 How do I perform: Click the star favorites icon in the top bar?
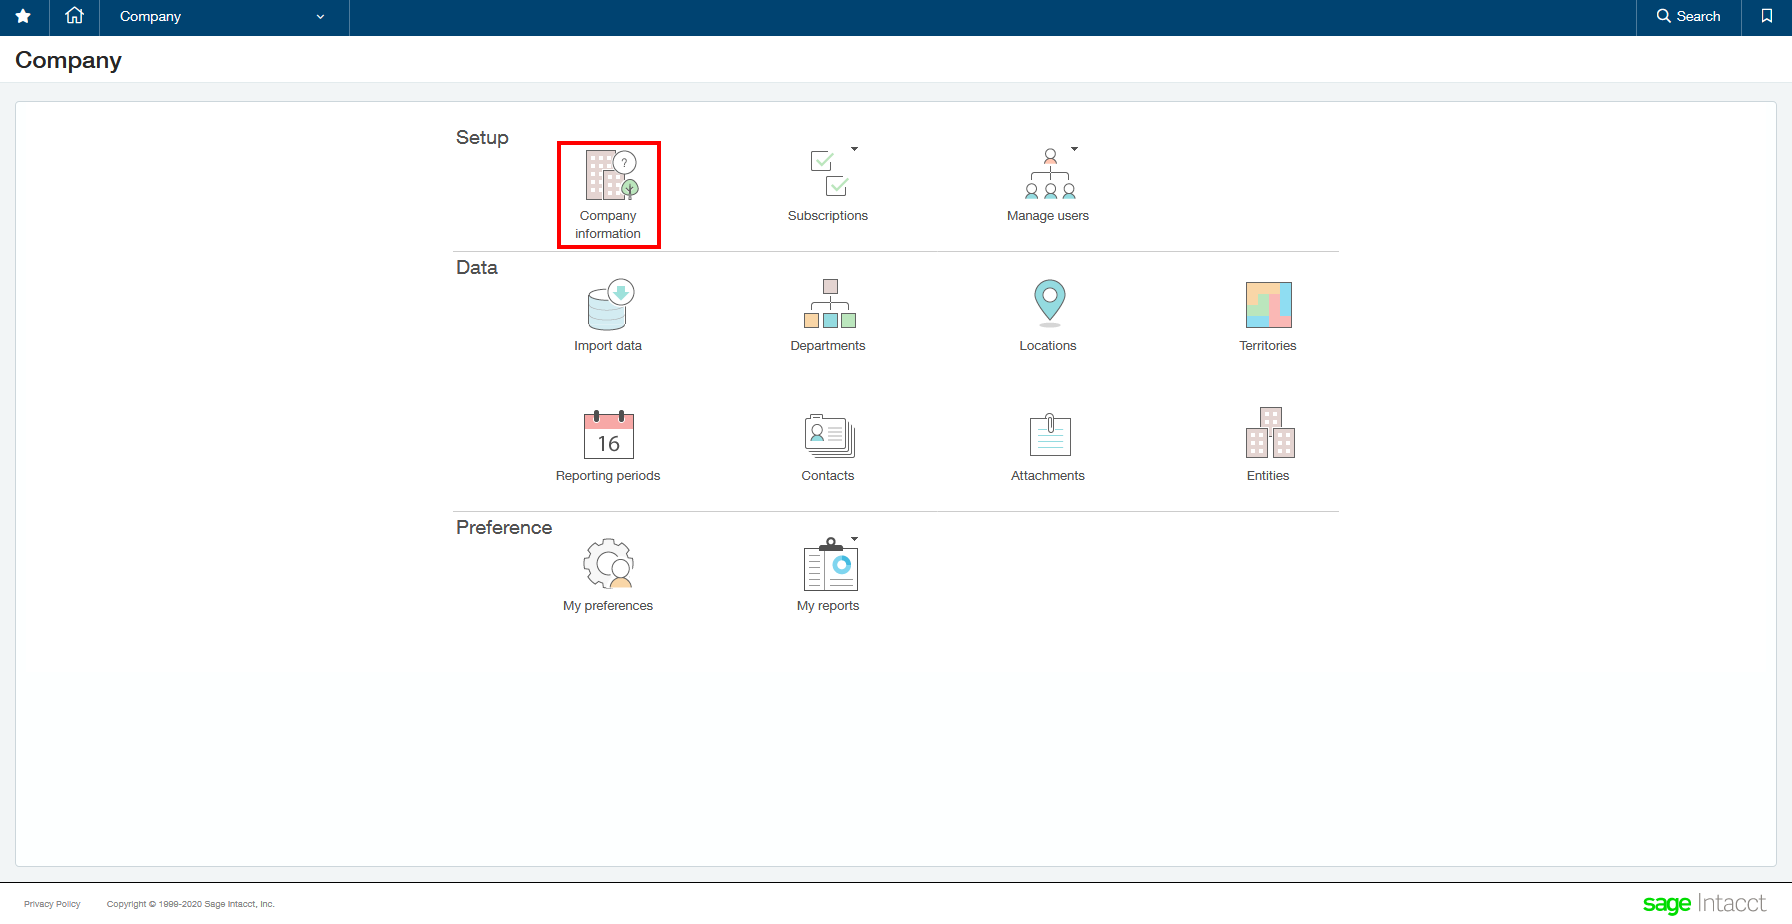22,17
